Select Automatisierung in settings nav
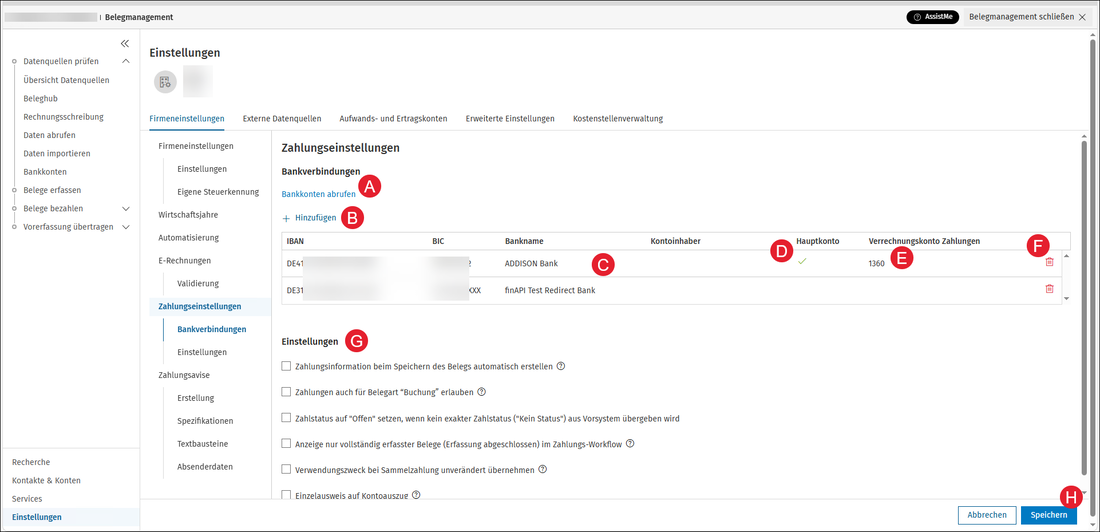Screen dimensions: 1100x532 click(189, 238)
